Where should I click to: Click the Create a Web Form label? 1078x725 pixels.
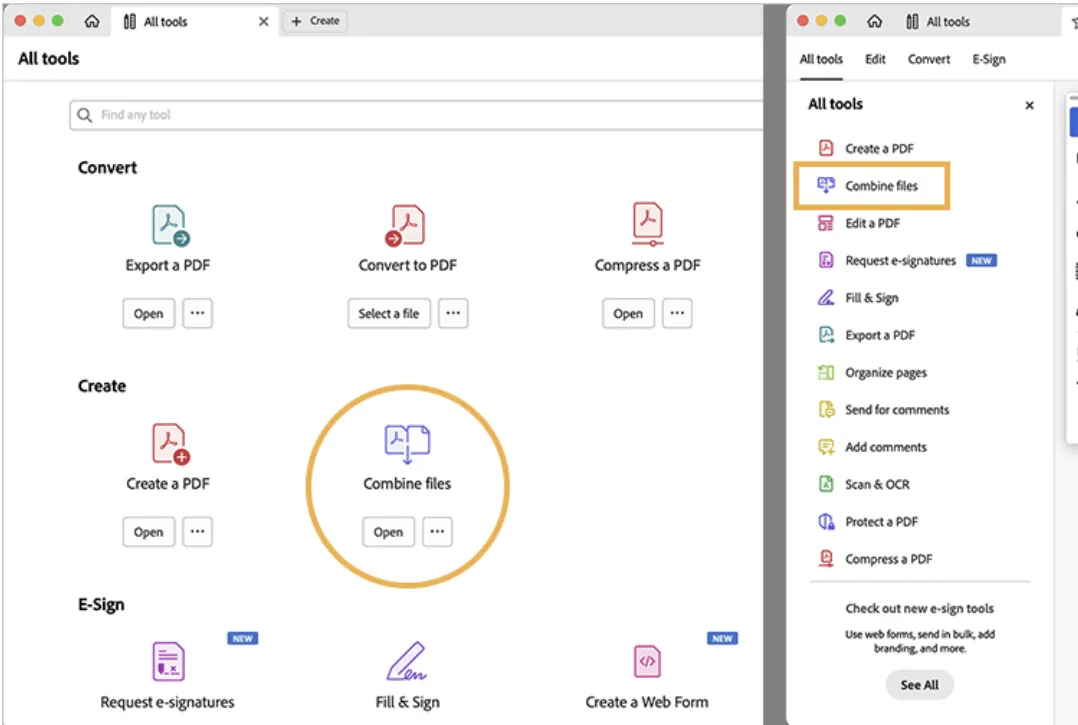[x=647, y=702]
